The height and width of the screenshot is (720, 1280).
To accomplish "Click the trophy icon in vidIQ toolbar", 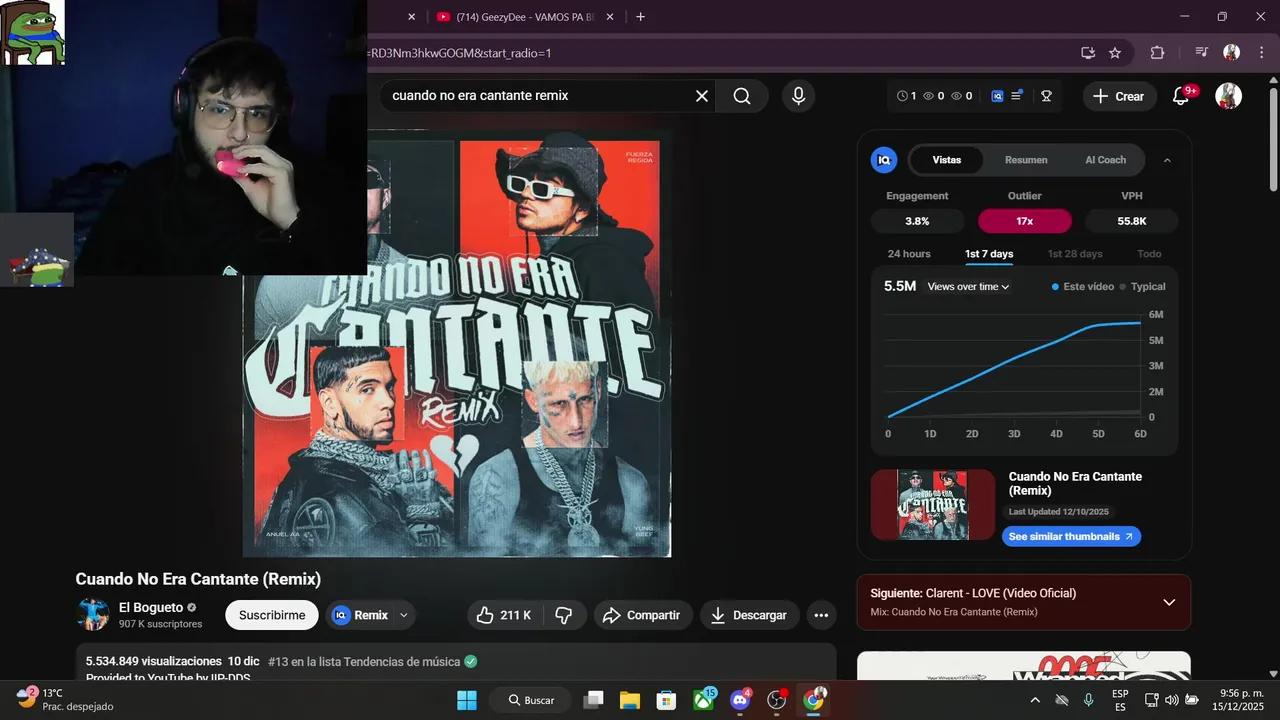I will pyautogui.click(x=1047, y=96).
